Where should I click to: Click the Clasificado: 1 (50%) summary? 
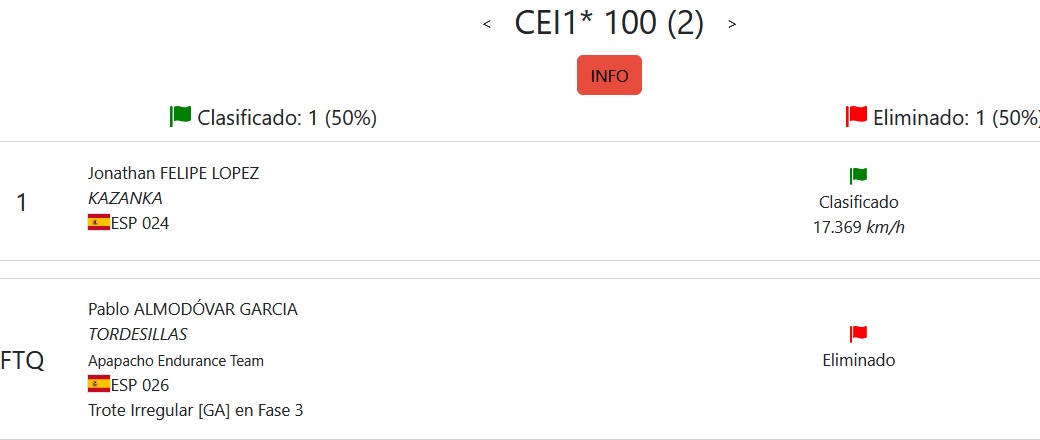[x=287, y=117]
